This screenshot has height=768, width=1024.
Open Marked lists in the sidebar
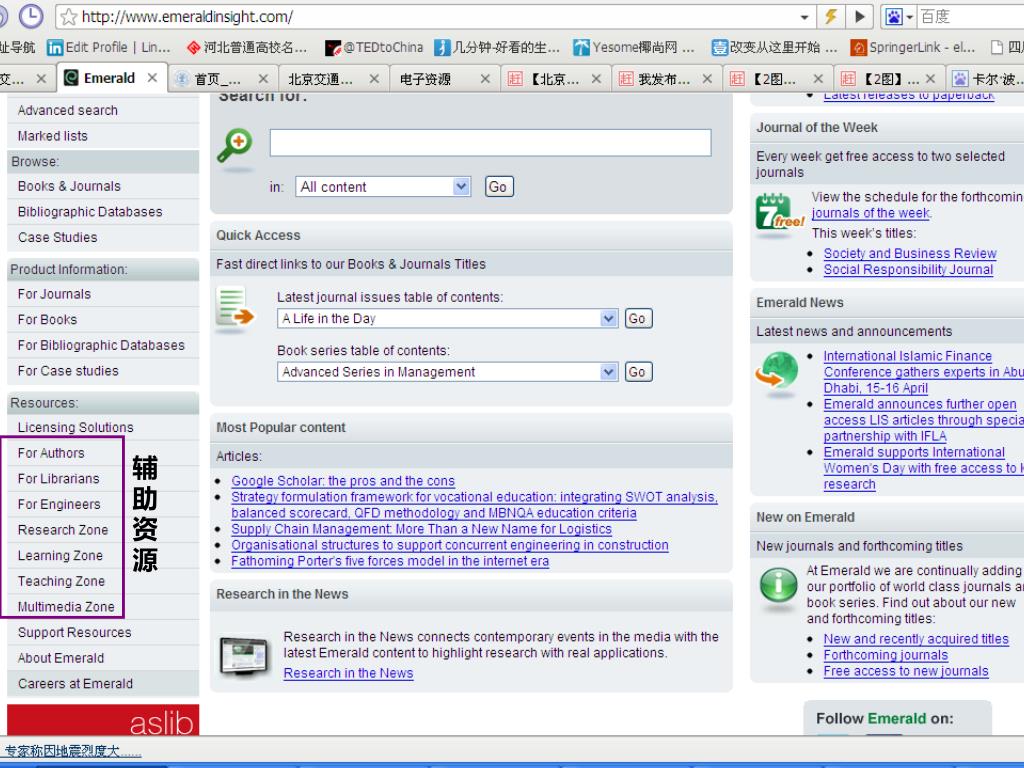(52, 136)
